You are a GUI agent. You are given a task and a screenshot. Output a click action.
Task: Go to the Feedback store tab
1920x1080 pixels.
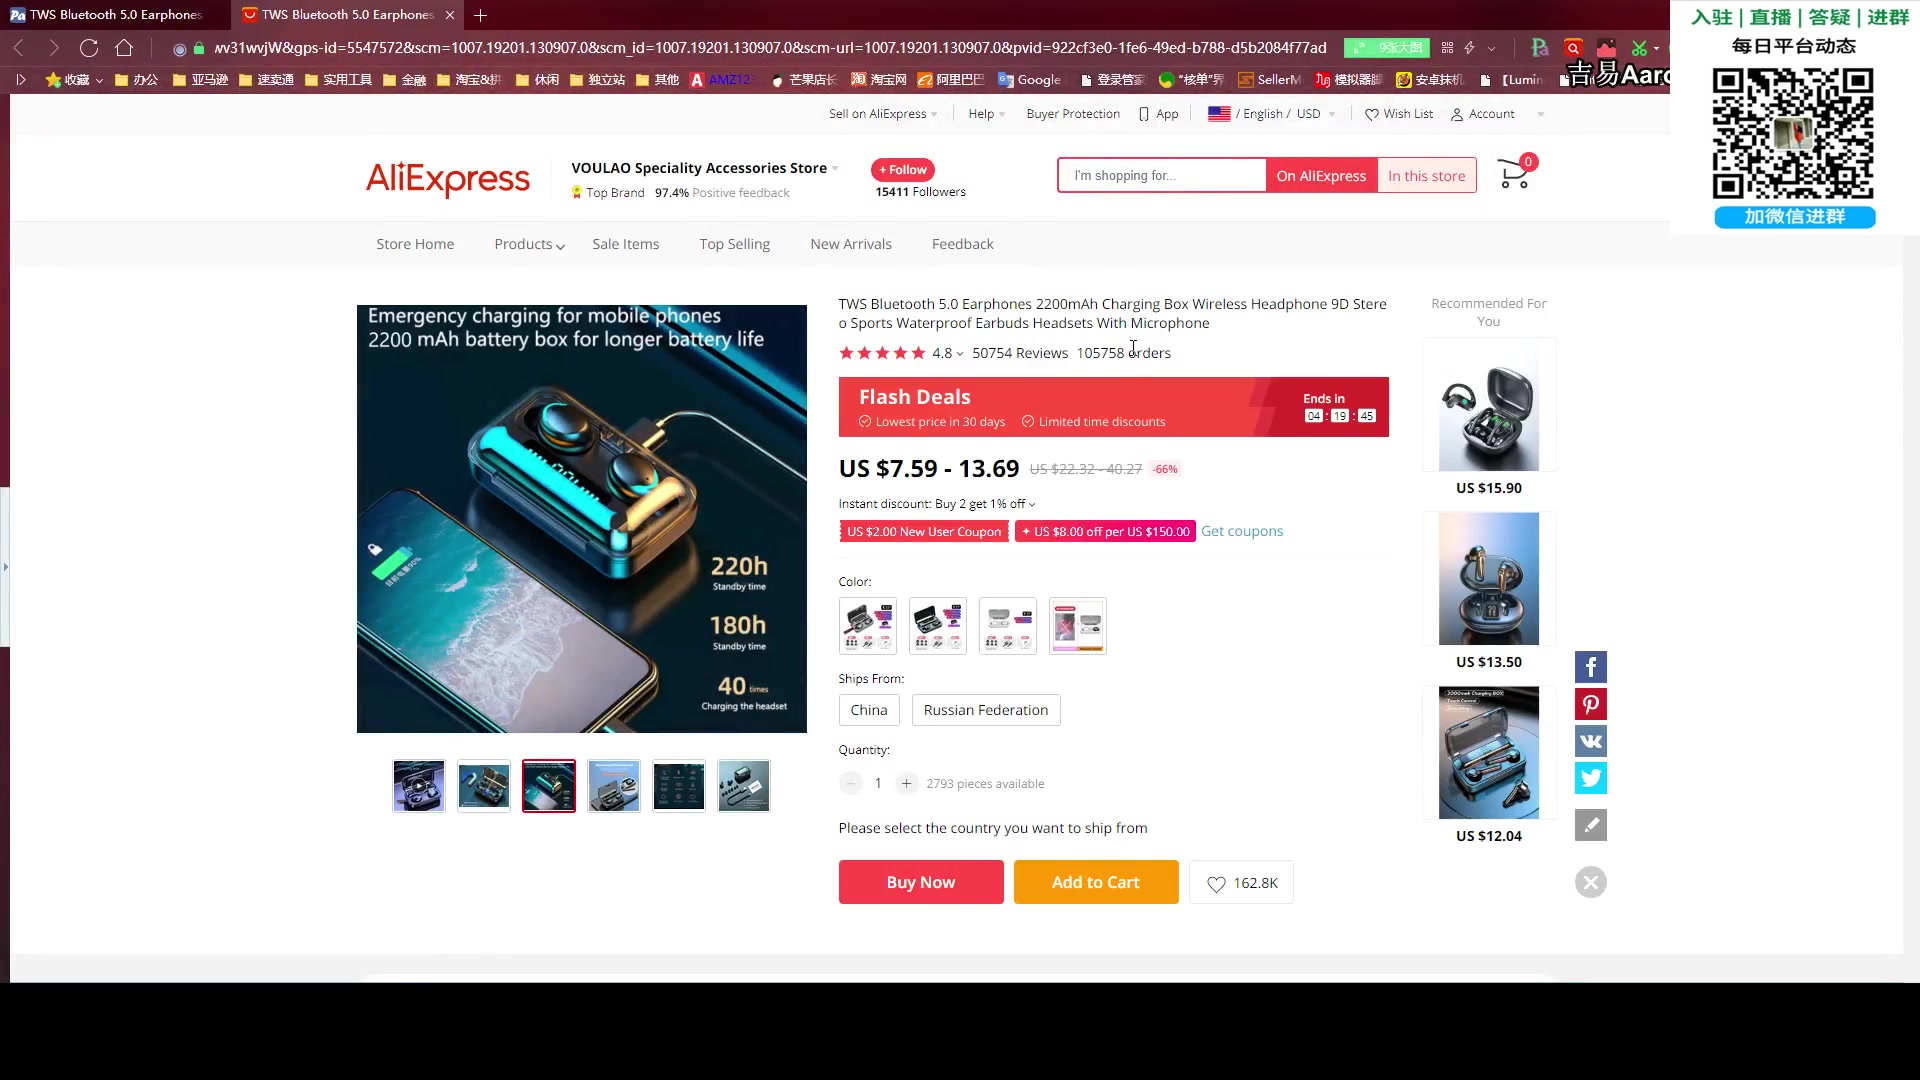click(x=962, y=244)
